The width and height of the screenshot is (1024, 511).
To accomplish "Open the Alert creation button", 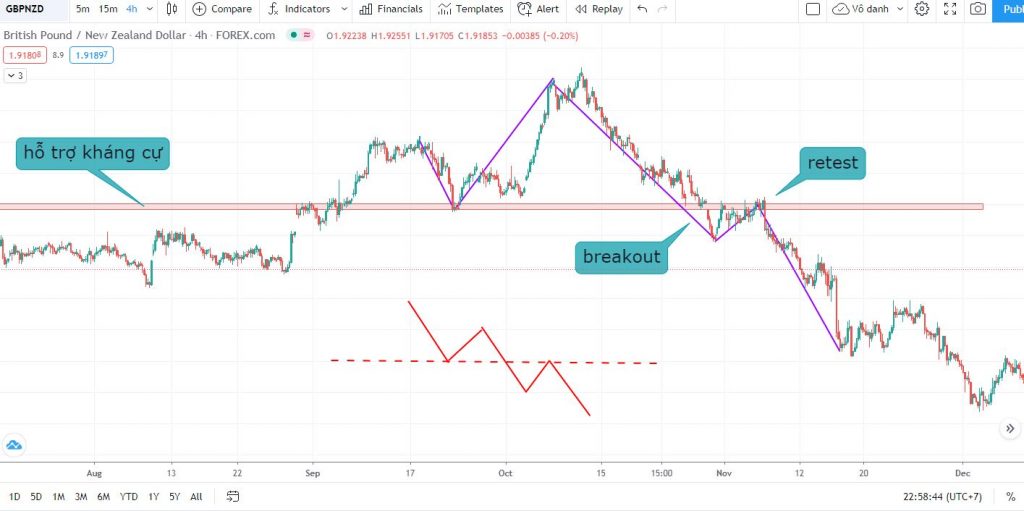I will click(538, 9).
